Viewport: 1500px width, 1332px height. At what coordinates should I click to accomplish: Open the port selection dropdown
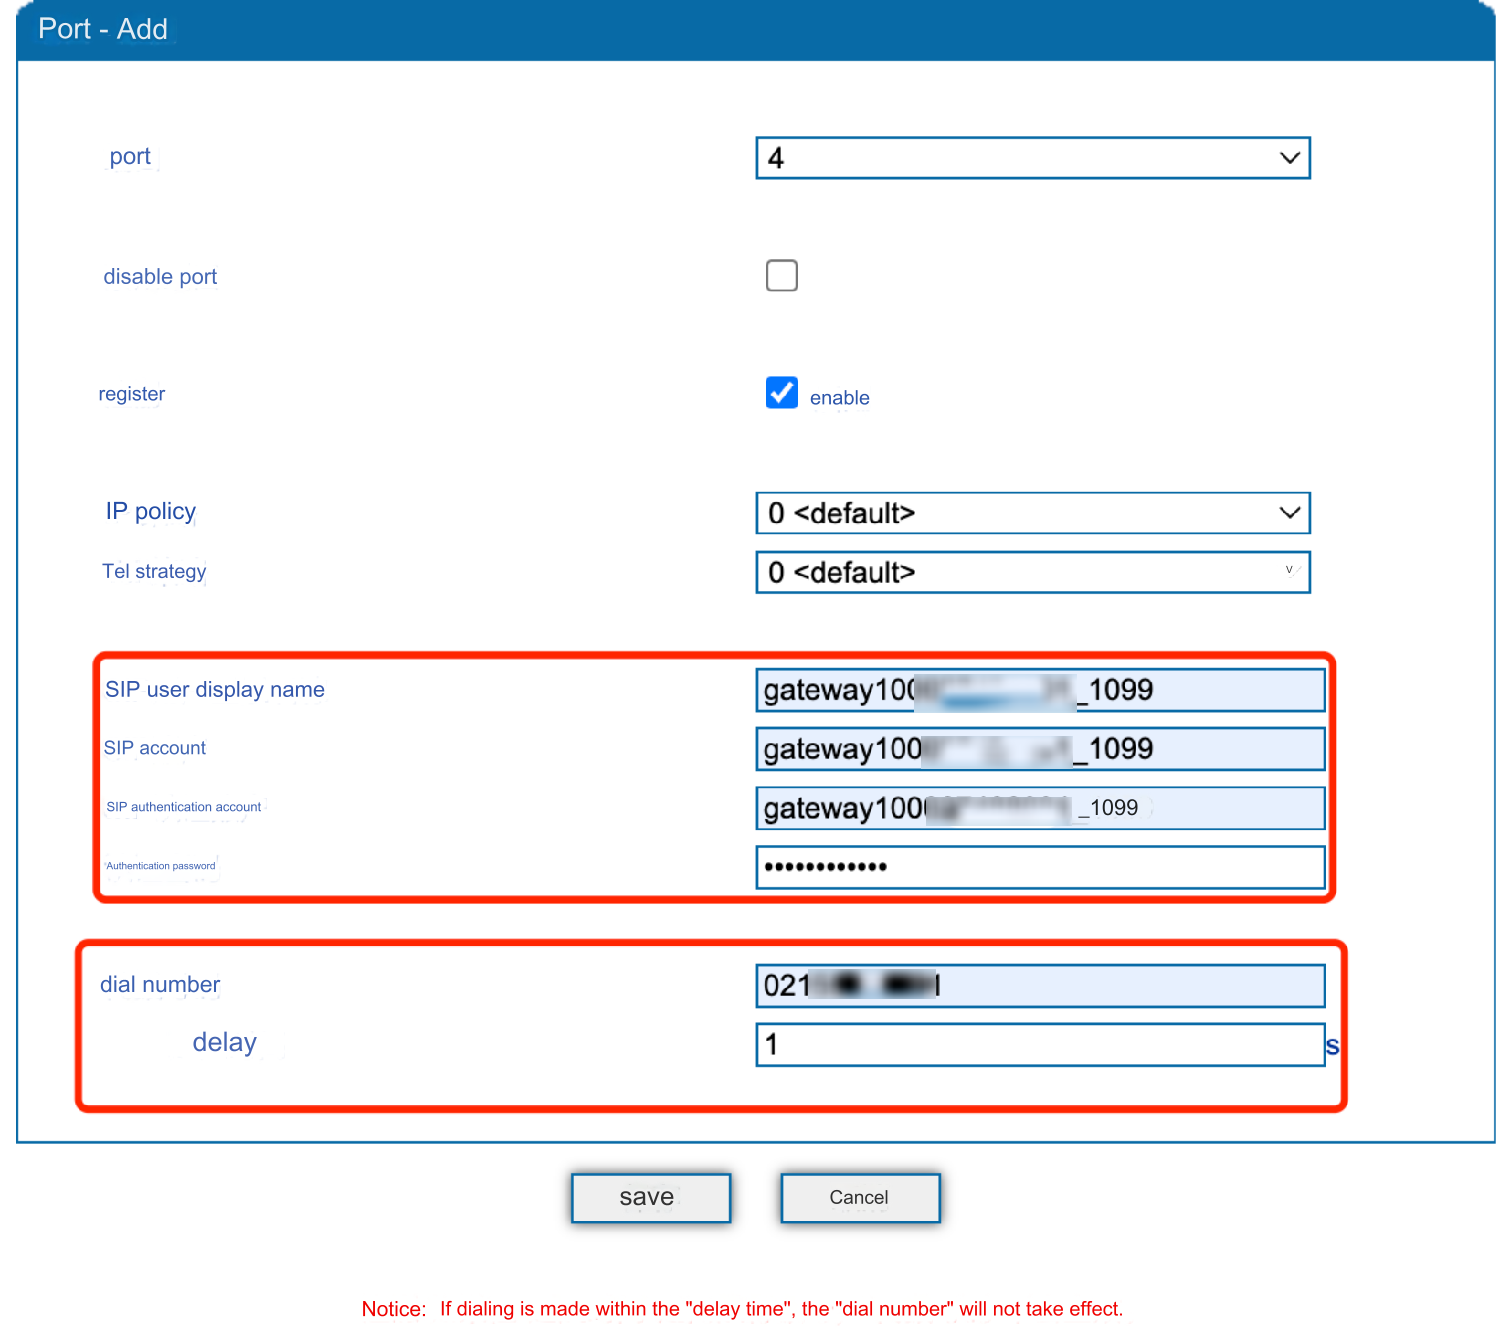coord(1032,157)
